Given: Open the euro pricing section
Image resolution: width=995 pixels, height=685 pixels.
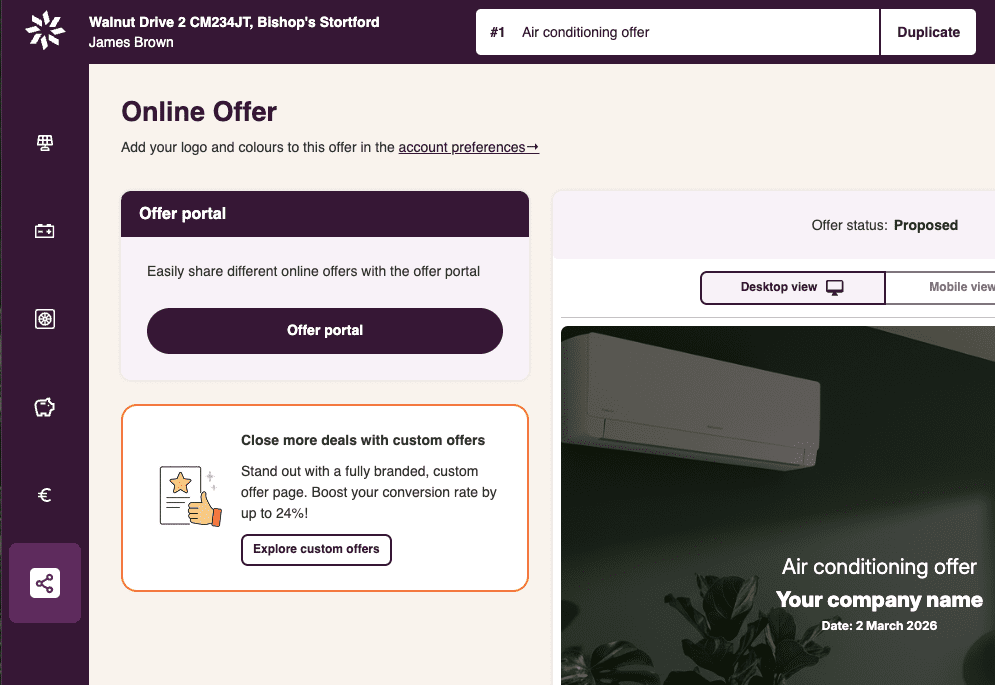Looking at the screenshot, I should [x=45, y=495].
